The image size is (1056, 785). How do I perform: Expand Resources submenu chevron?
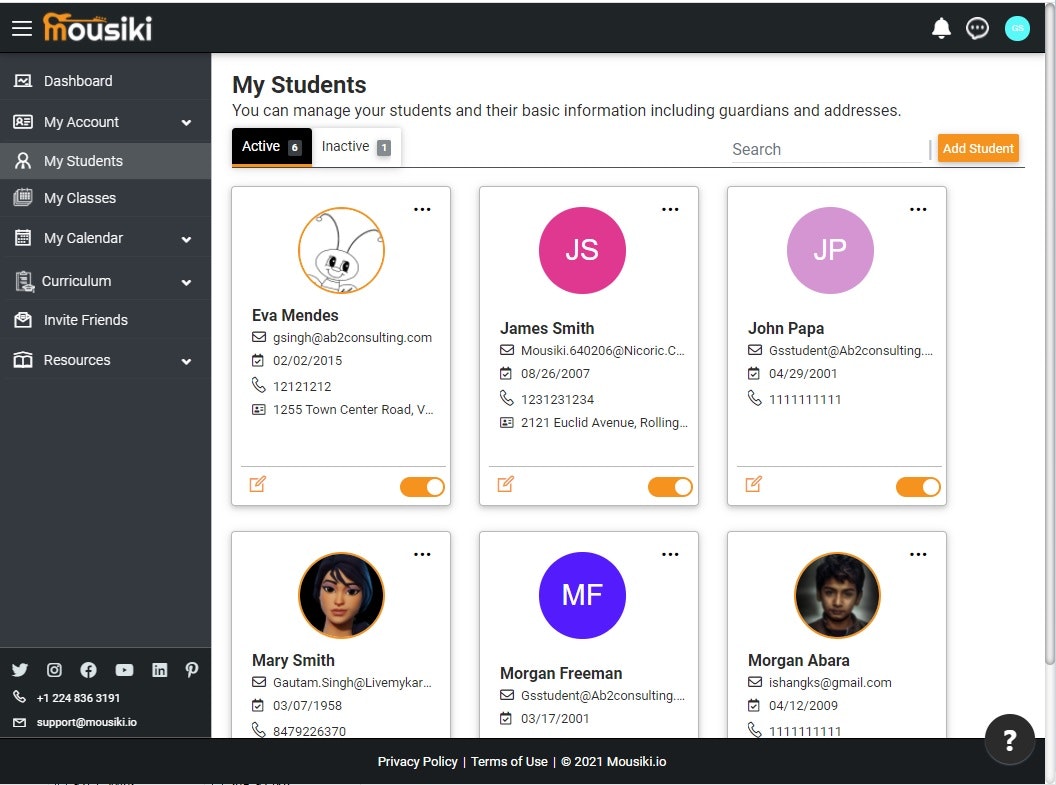187,361
